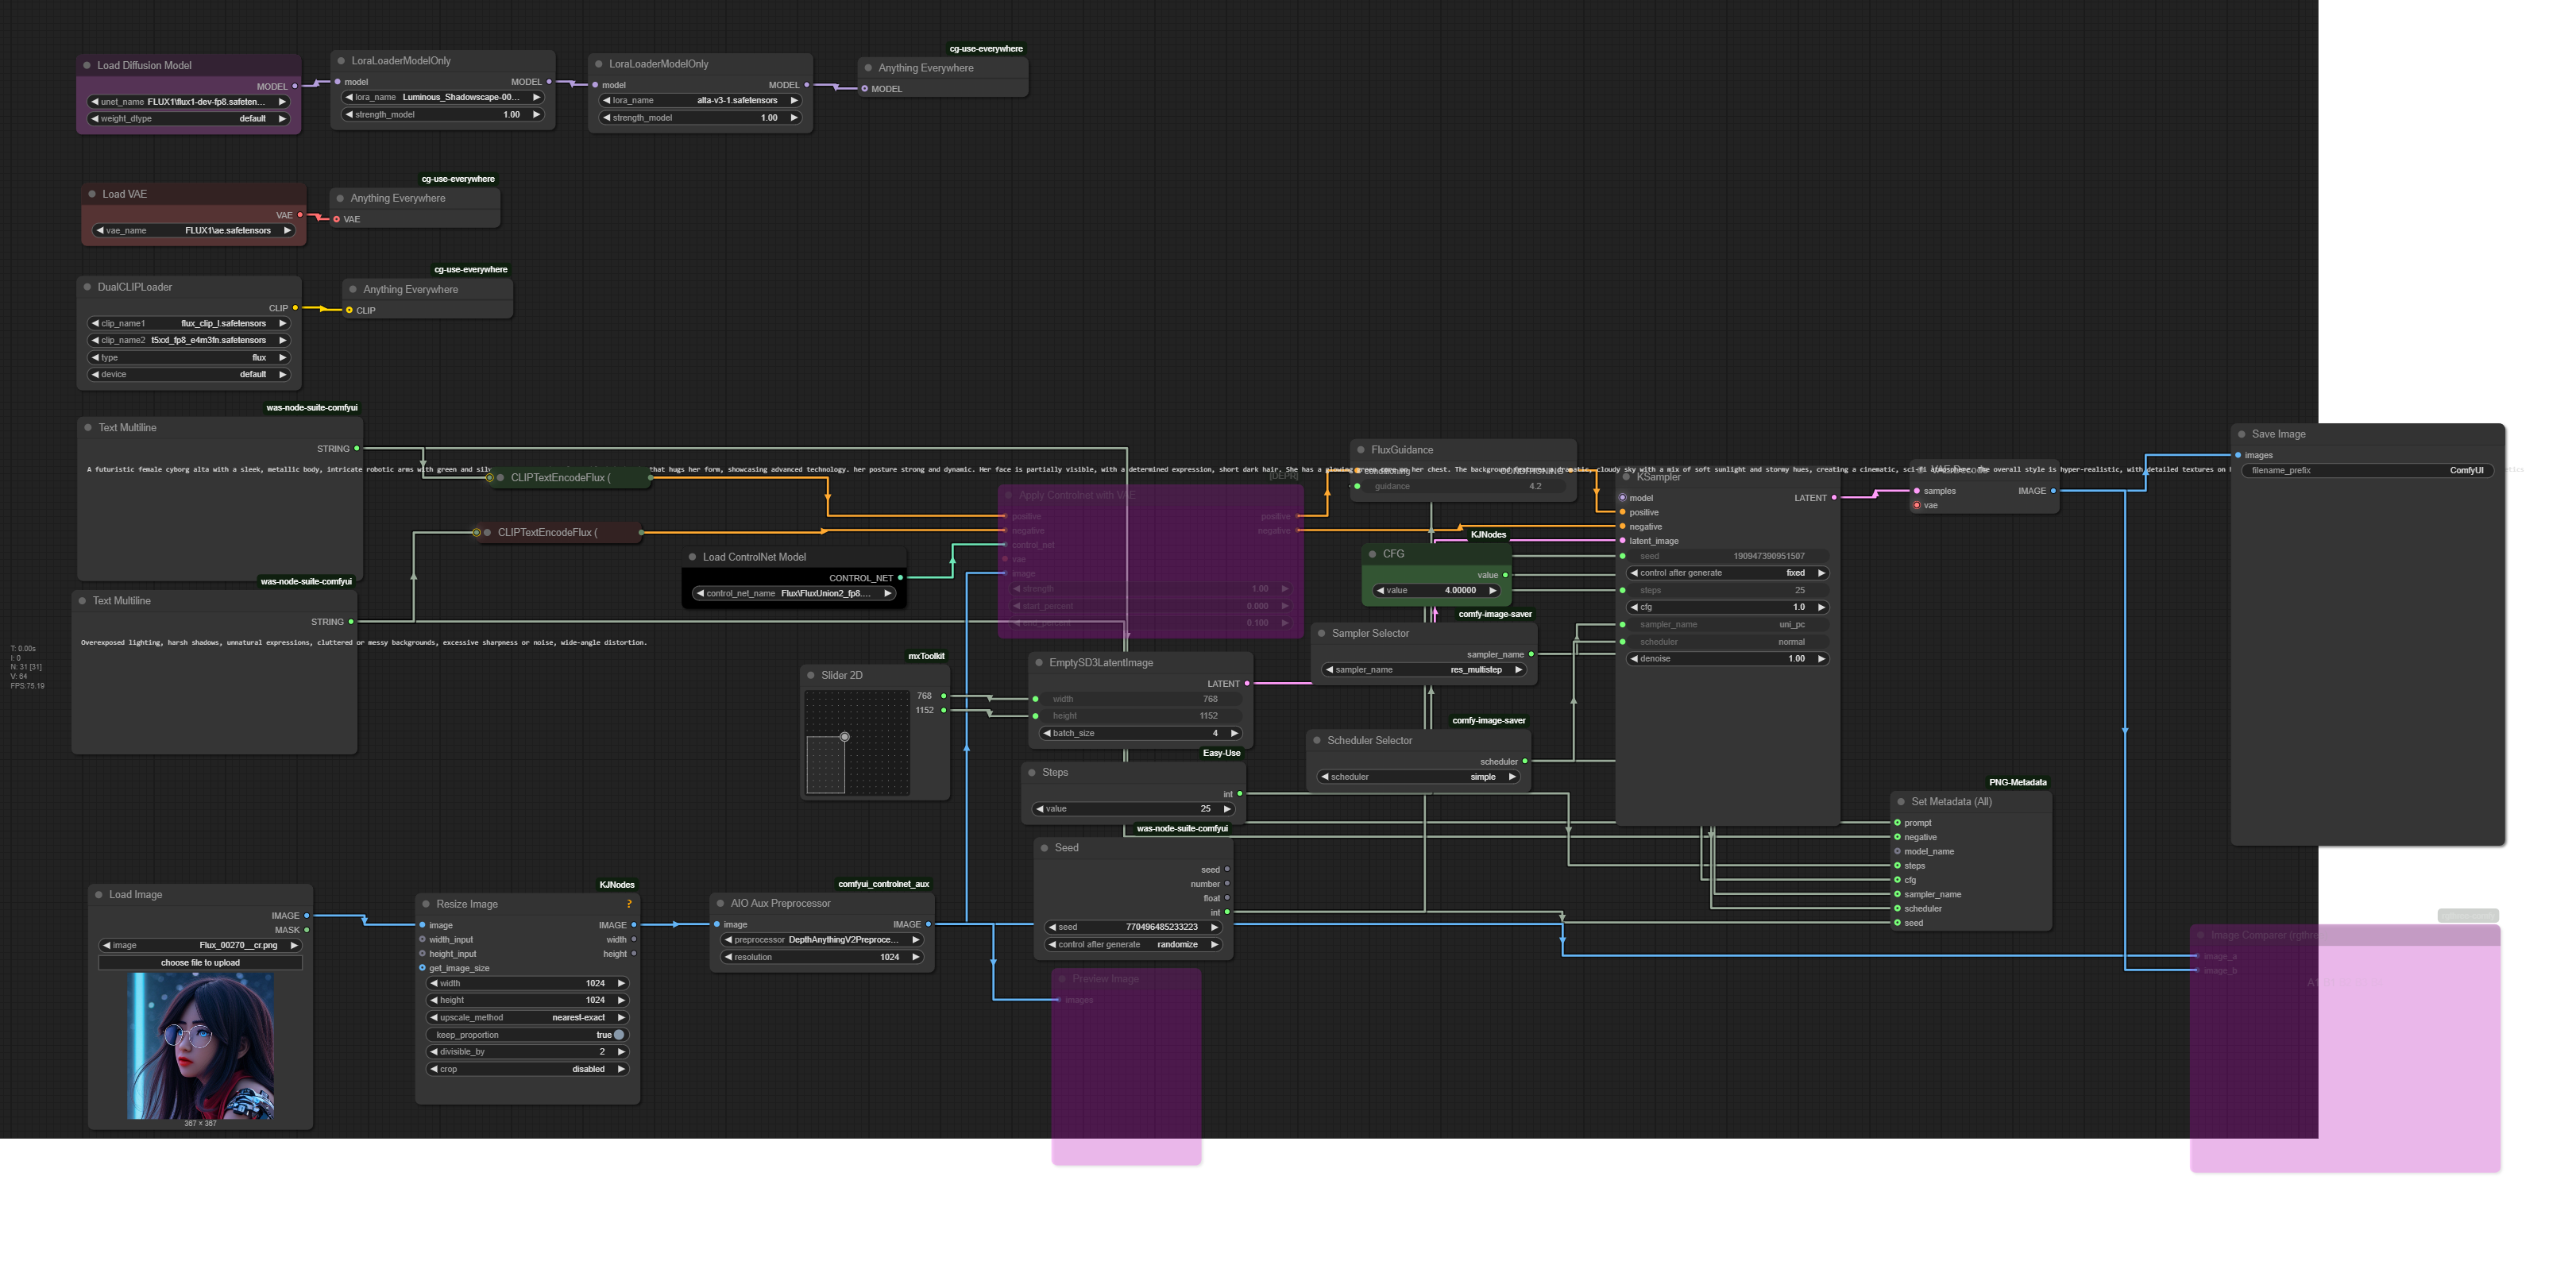Collapse the CFG node via its title dot

click(x=1372, y=554)
